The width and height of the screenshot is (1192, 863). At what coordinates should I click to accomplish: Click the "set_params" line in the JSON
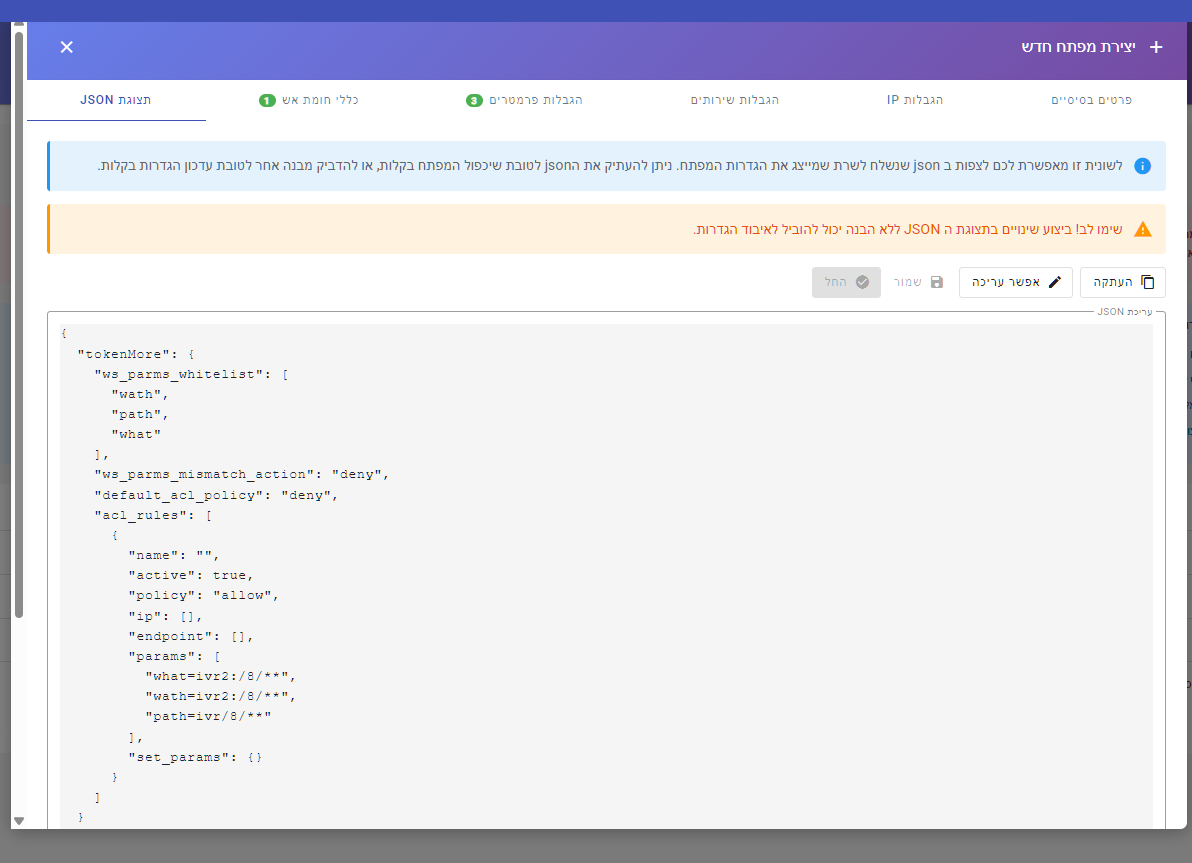[x=195, y=757]
